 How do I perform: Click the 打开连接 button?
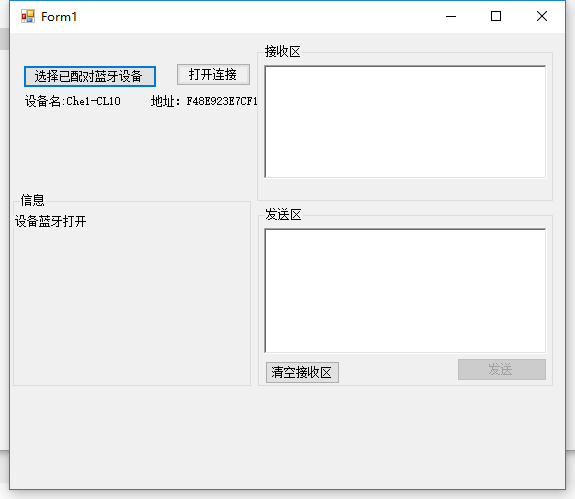coord(213,74)
